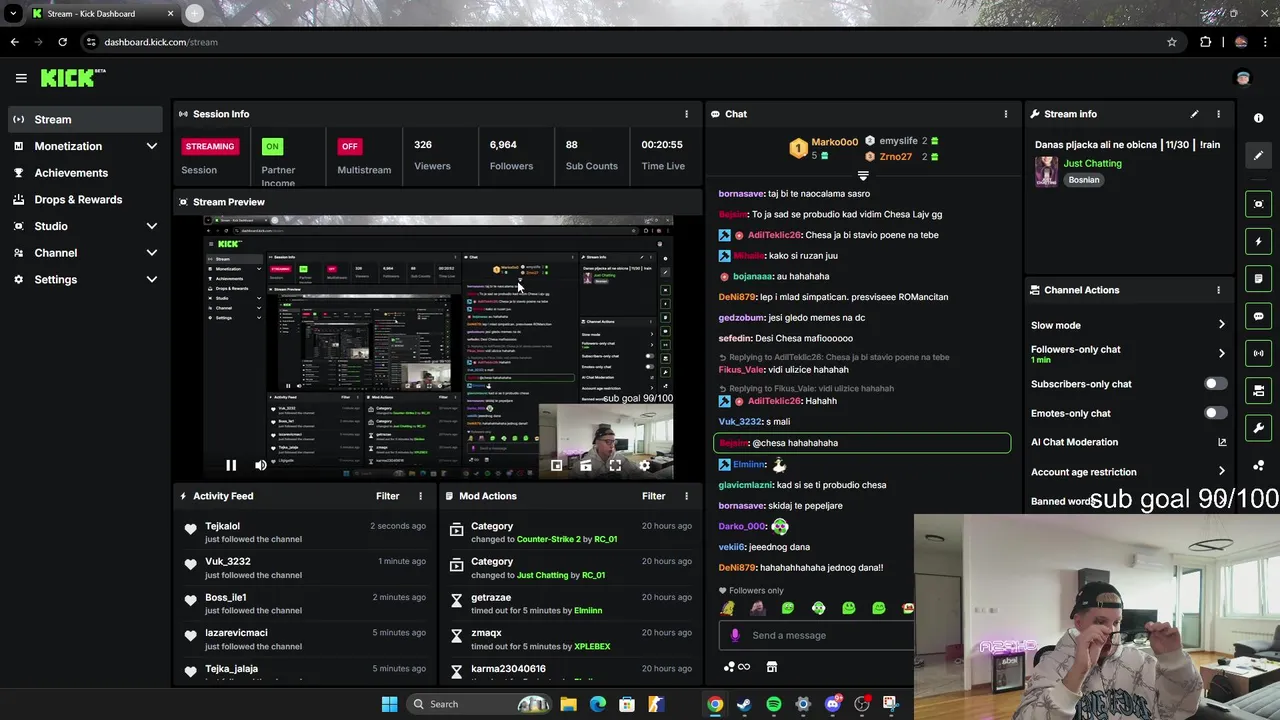Screen dimensions: 1280x720
Task: Expand Followers-only chat options
Action: pos(1221,353)
